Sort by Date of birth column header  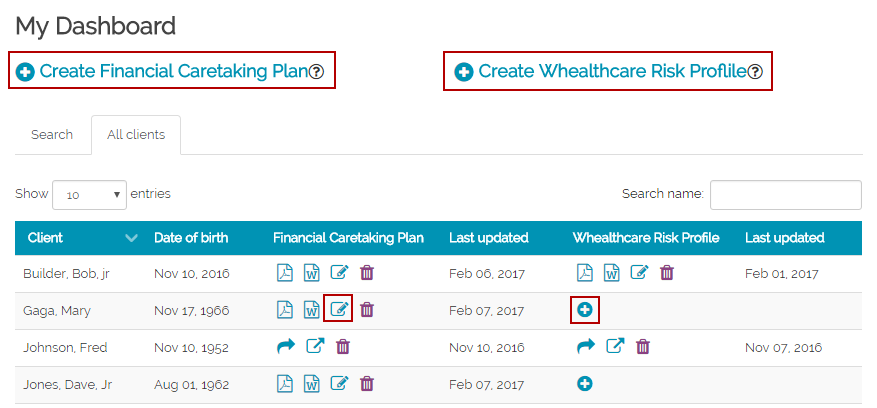191,238
